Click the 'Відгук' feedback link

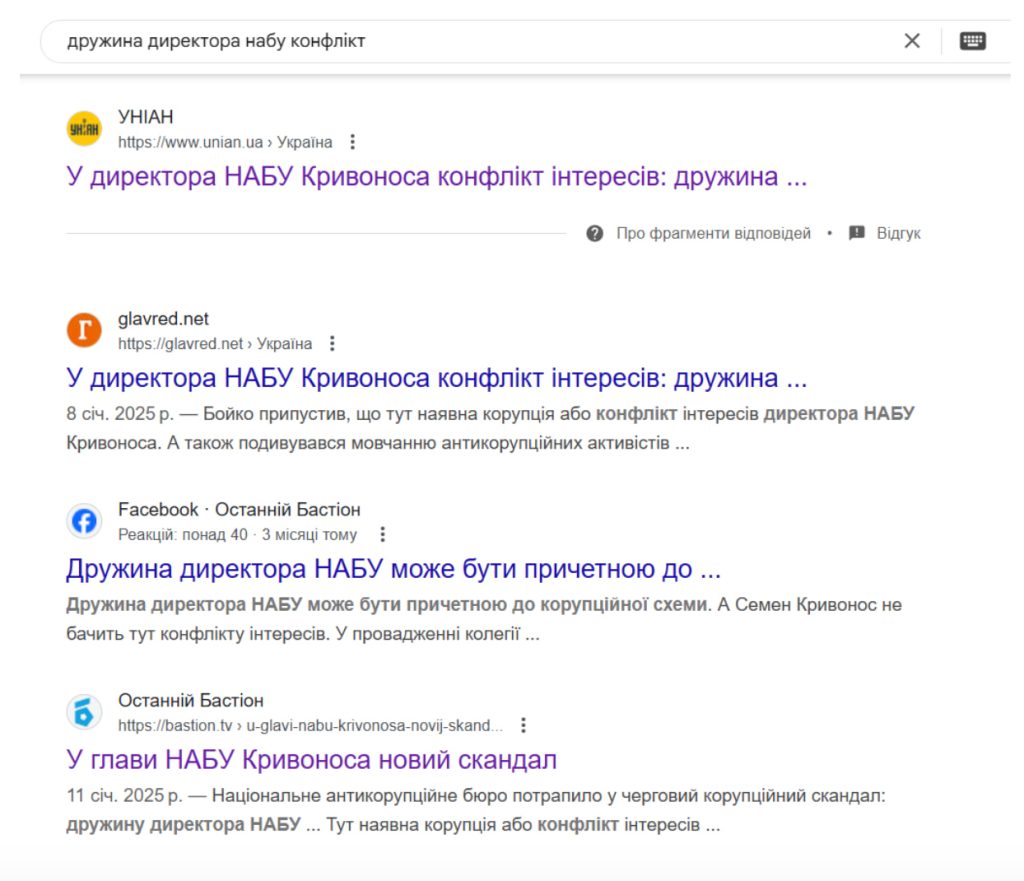(898, 233)
